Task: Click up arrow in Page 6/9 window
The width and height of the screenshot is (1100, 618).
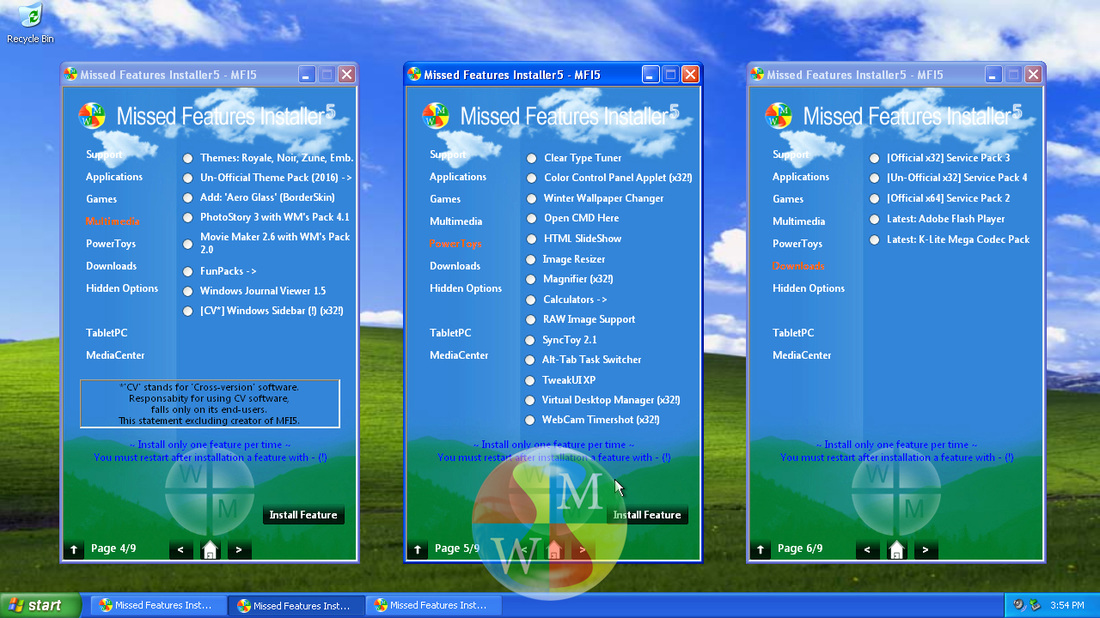Action: pos(760,549)
